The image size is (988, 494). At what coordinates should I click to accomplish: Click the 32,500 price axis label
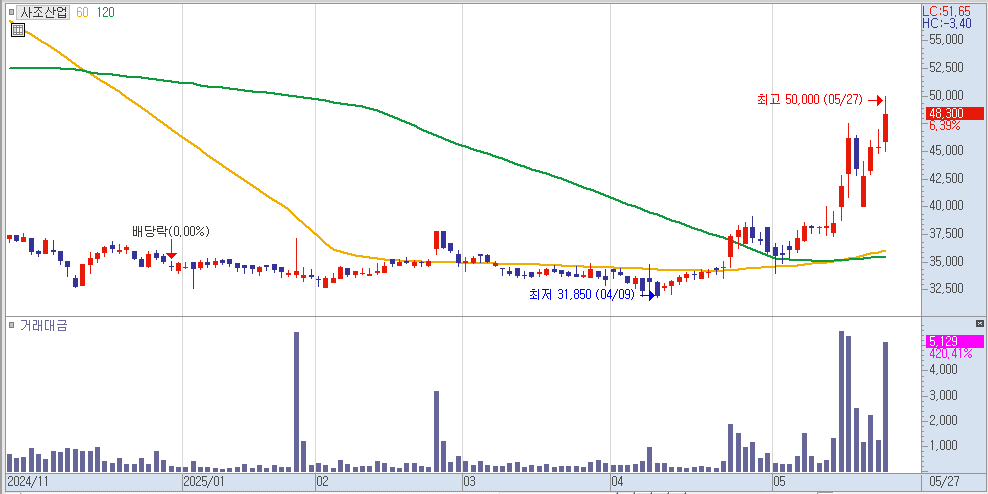click(x=947, y=288)
